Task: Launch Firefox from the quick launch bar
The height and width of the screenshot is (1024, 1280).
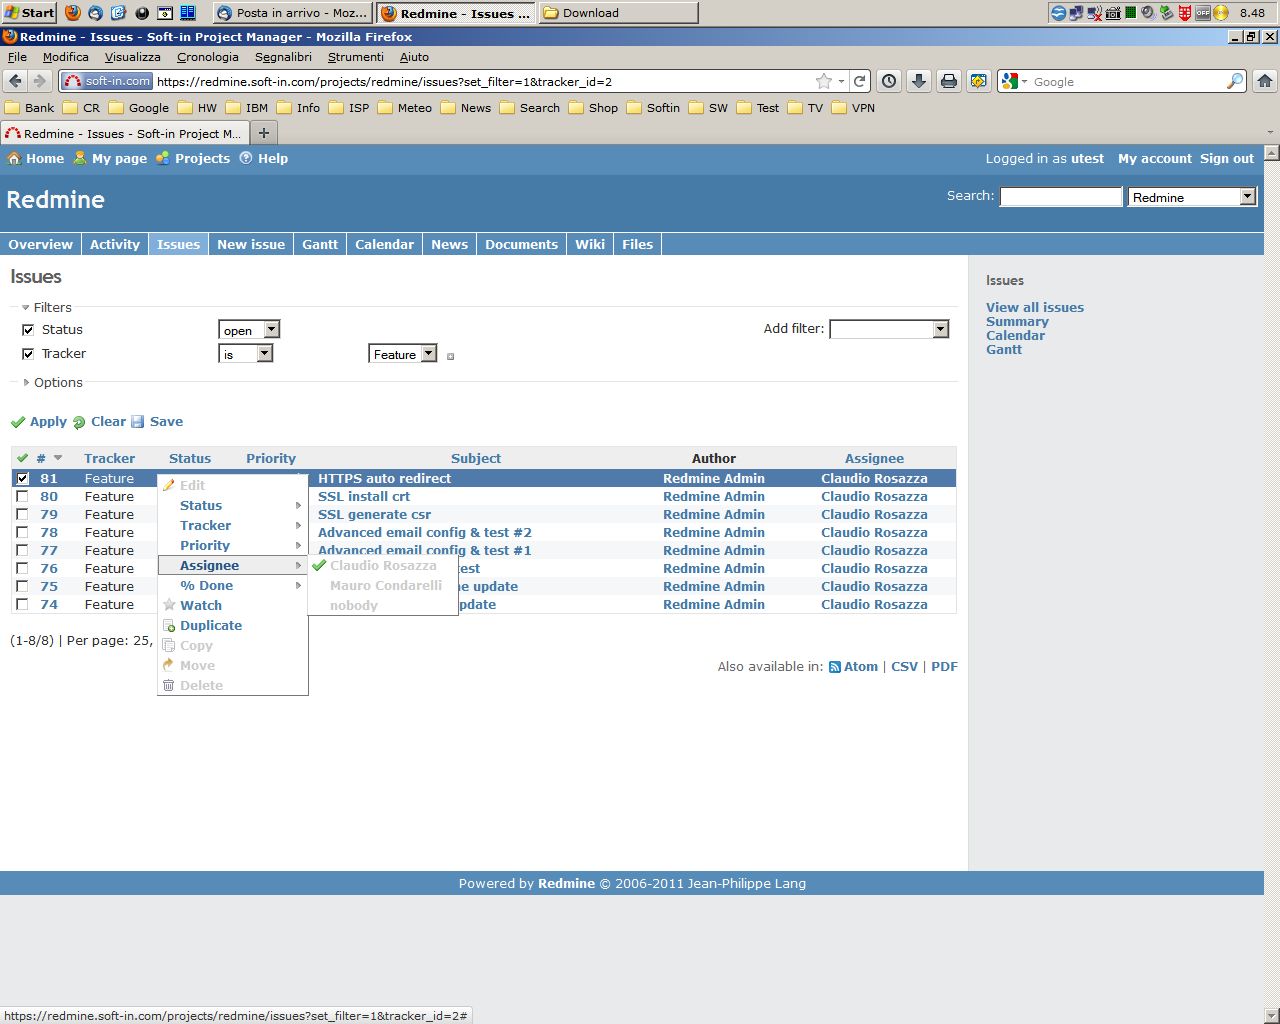Action: tap(73, 13)
